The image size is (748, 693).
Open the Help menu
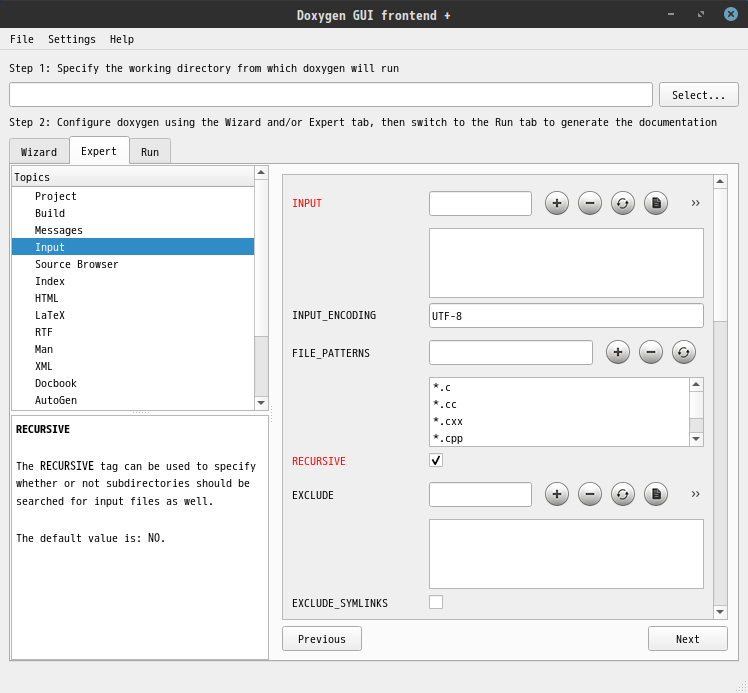click(122, 39)
